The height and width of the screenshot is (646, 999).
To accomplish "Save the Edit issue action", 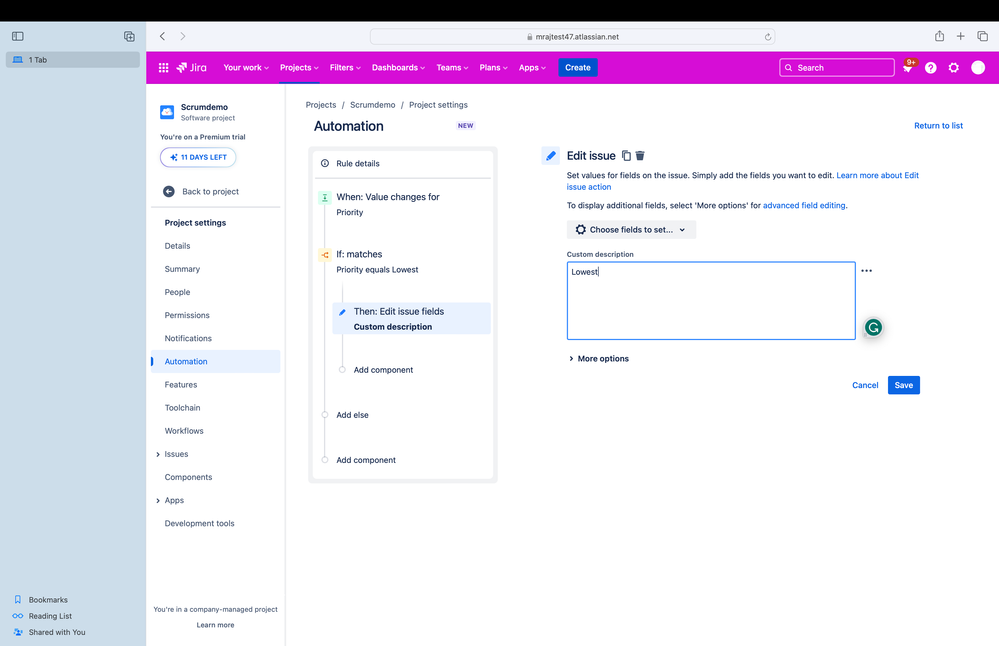I will [903, 385].
